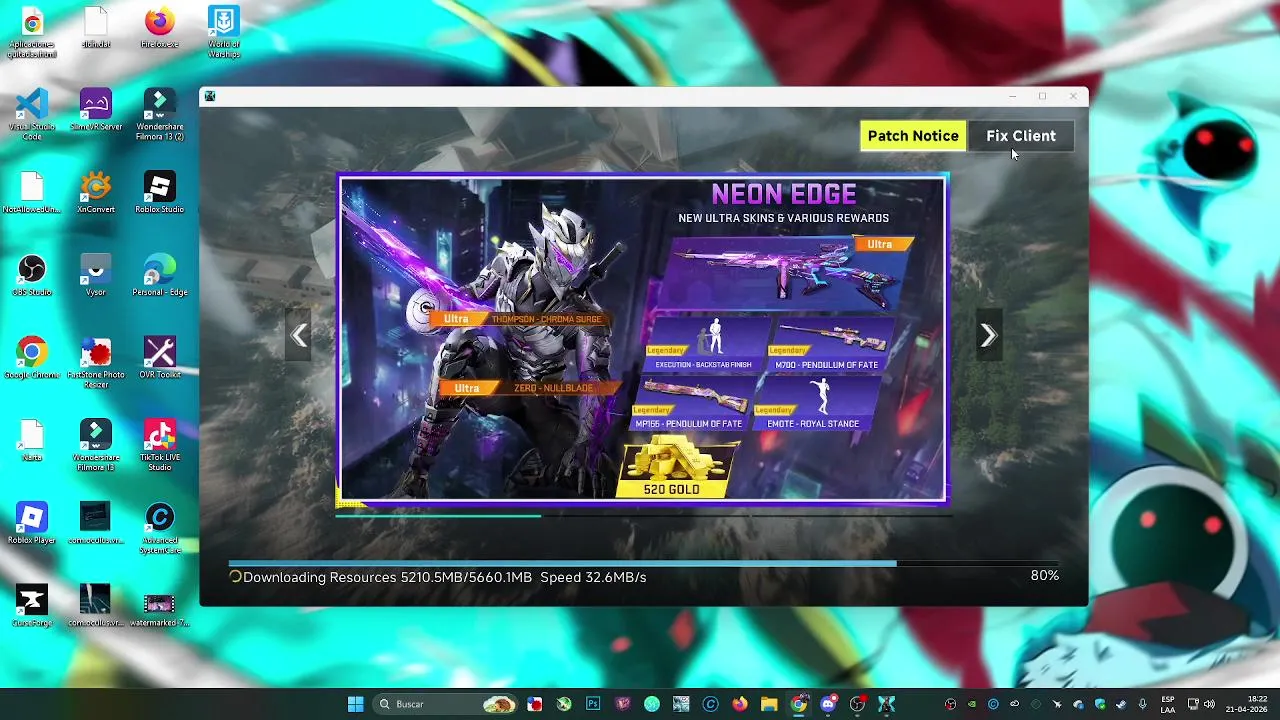Click the microphone tray icon
The height and width of the screenshot is (720, 1280).
pos(1142,704)
